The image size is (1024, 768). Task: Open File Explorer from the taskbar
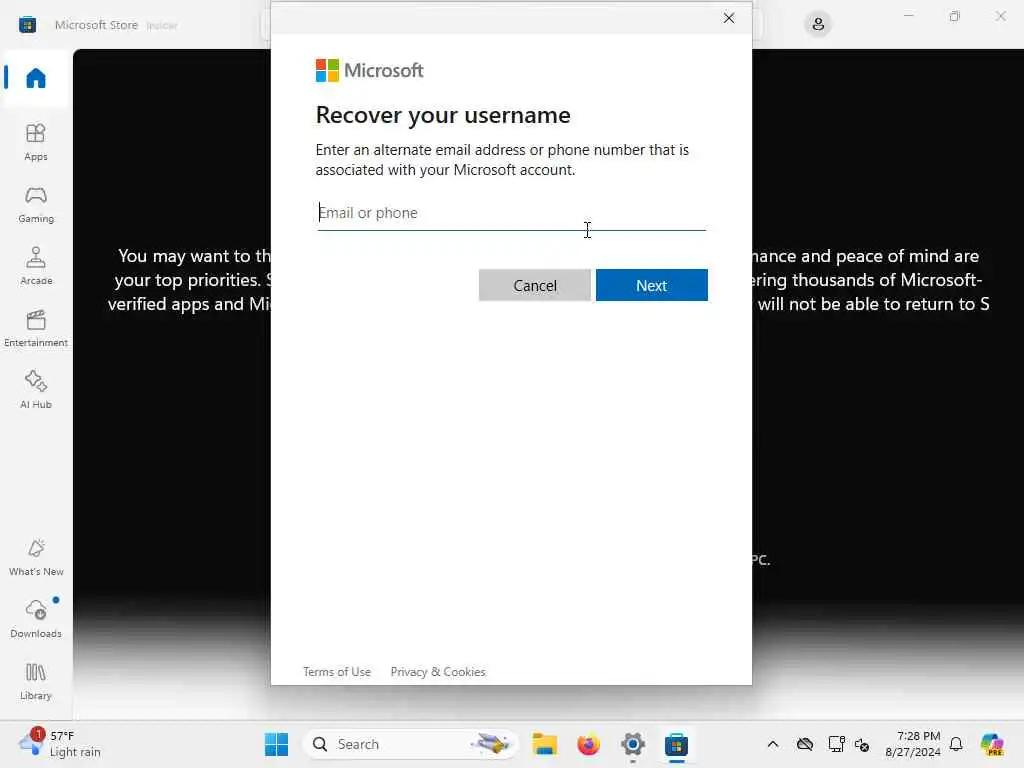pyautogui.click(x=545, y=744)
